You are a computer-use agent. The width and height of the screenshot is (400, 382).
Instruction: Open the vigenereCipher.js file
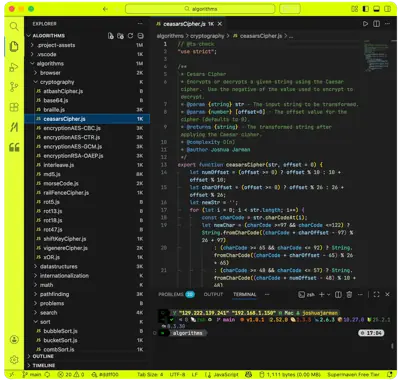coord(87,248)
